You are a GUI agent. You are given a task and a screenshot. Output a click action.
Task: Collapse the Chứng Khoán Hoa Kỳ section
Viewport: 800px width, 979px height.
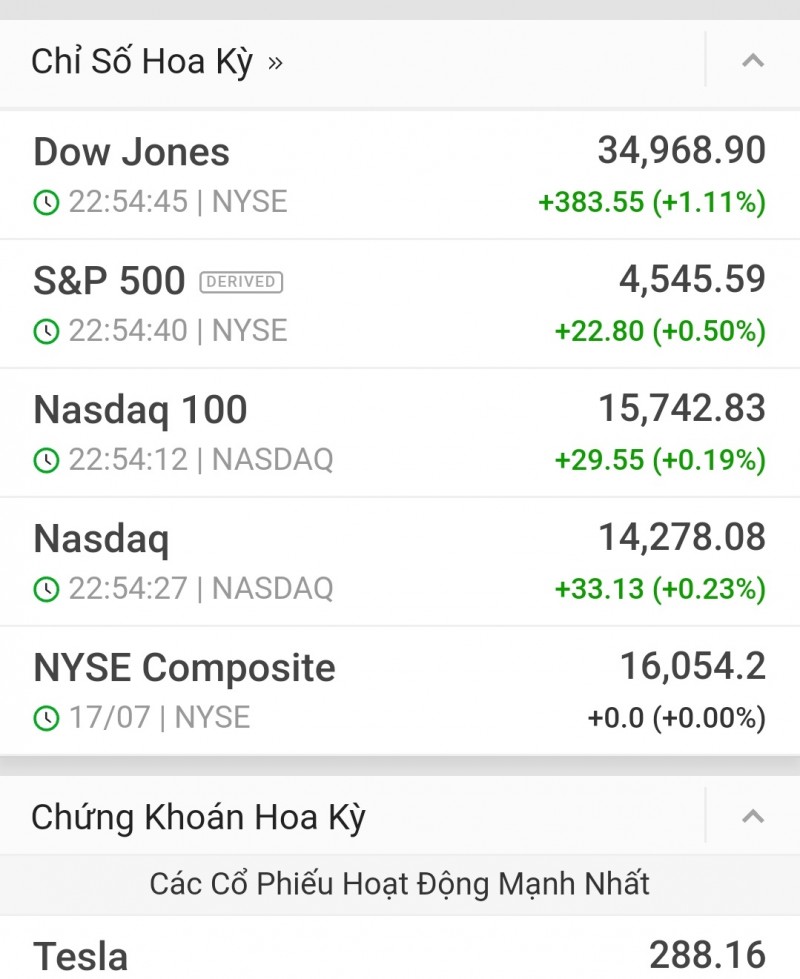click(752, 817)
